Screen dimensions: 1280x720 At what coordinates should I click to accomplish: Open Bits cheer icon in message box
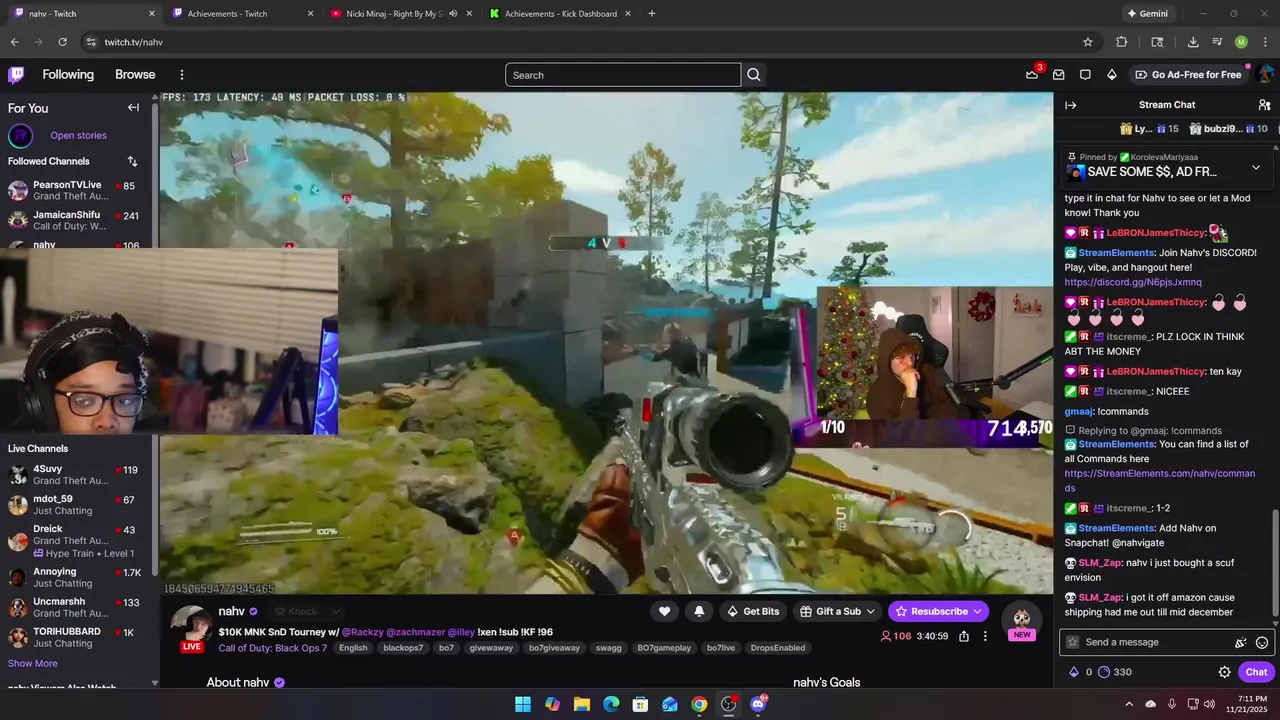coord(1241,643)
